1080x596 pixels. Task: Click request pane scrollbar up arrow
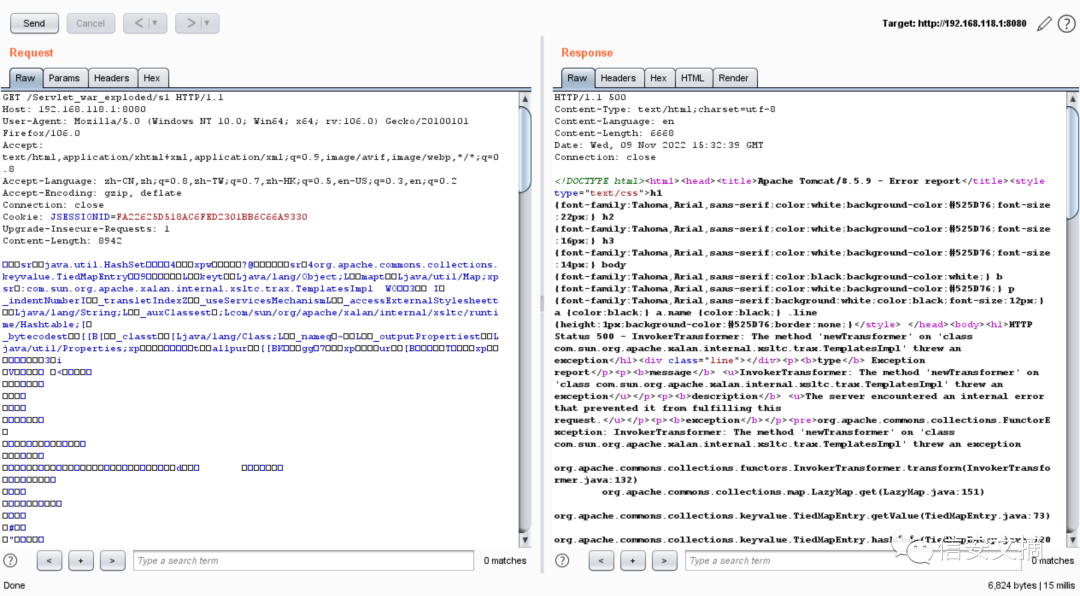[525, 99]
